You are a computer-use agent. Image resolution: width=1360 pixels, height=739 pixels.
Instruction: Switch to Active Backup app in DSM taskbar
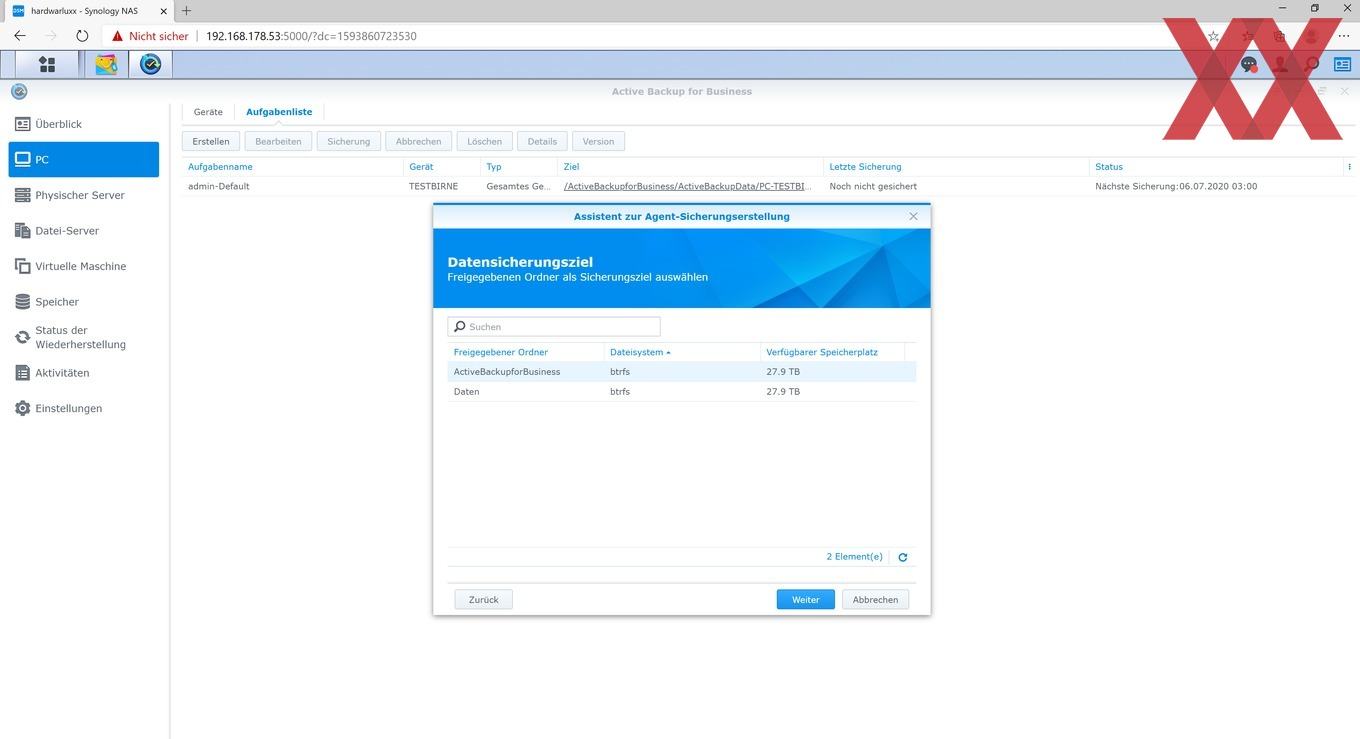coord(151,64)
